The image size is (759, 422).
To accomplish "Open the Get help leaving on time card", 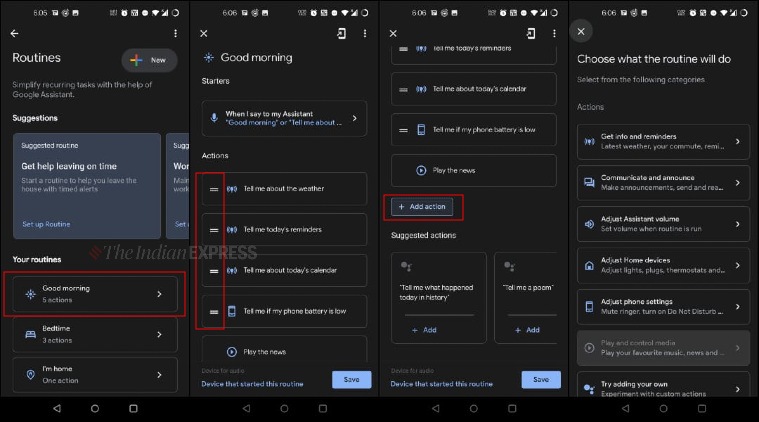I will tap(87, 186).
